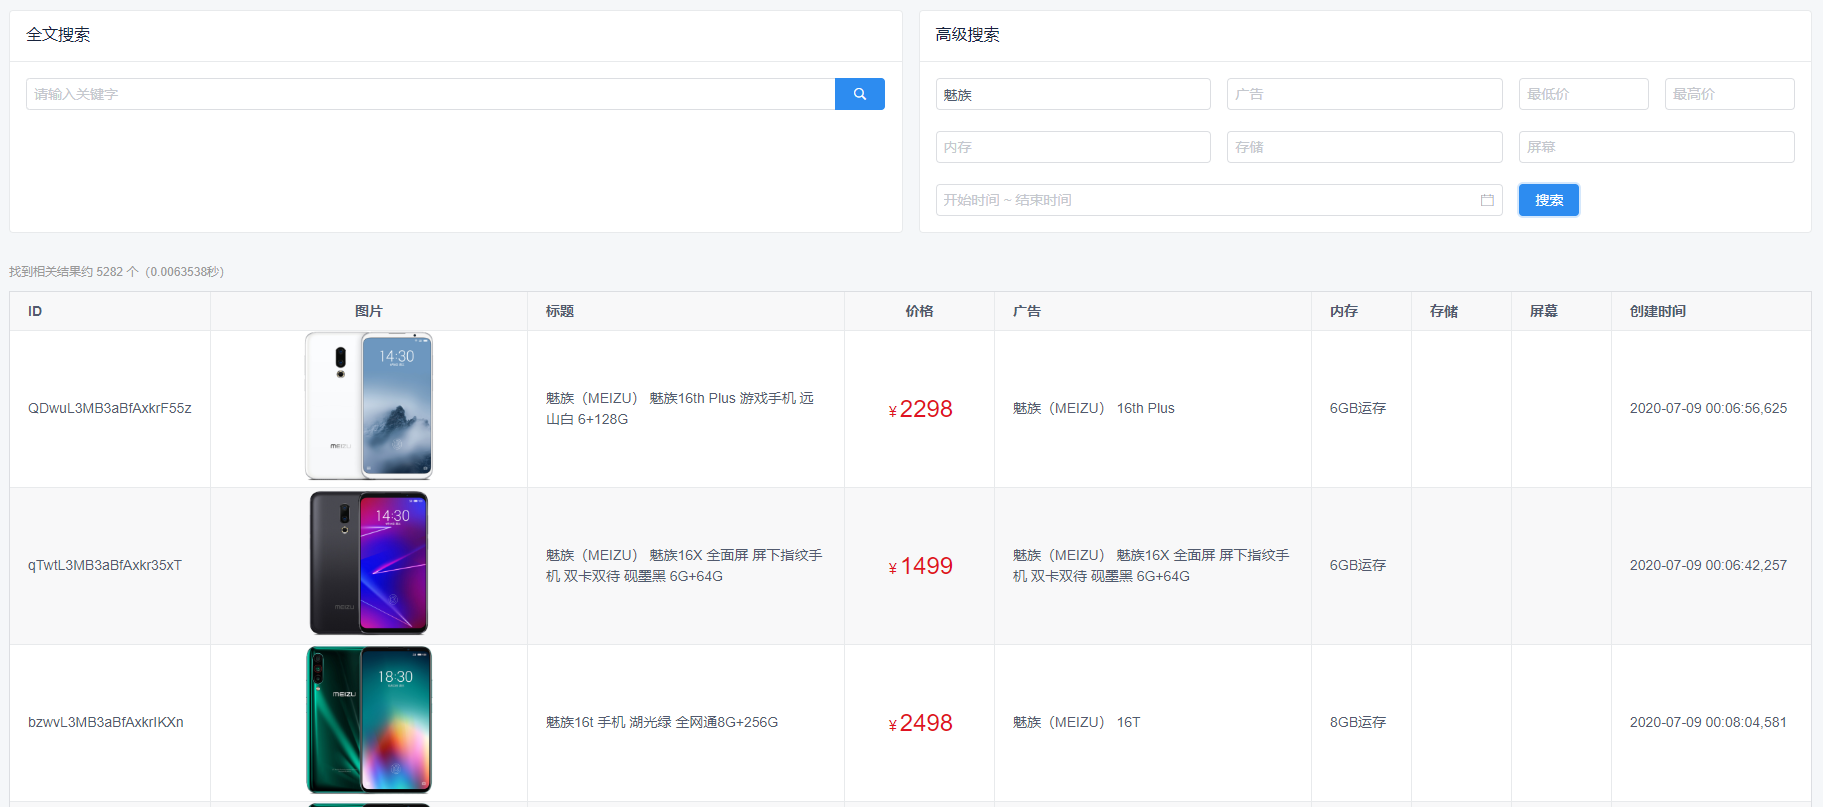Screen dimensions: 1823x807
Task: Click timestamp 2020-07-09 00:06:56,625
Action: (1708, 408)
